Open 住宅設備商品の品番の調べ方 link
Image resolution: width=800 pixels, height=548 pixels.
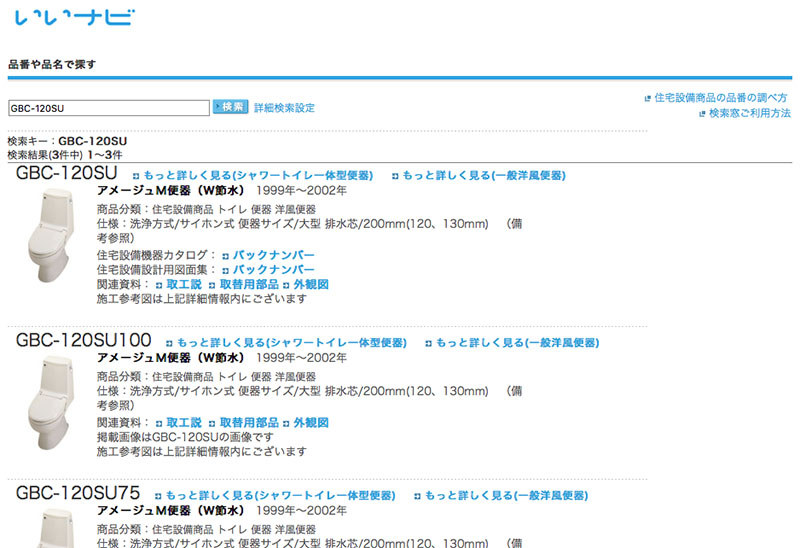[x=720, y=97]
